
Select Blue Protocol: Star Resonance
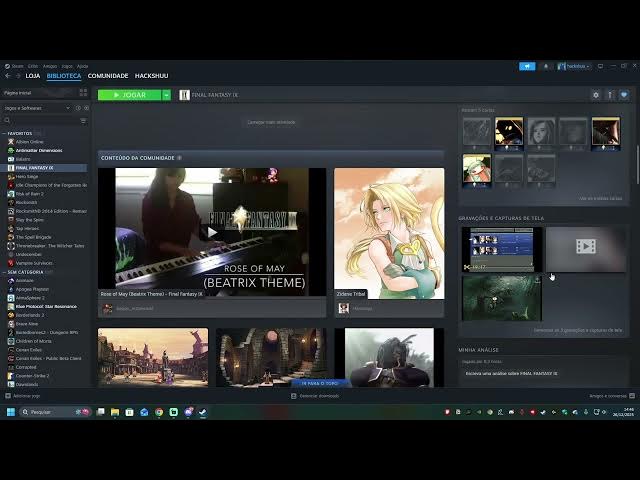point(46,307)
